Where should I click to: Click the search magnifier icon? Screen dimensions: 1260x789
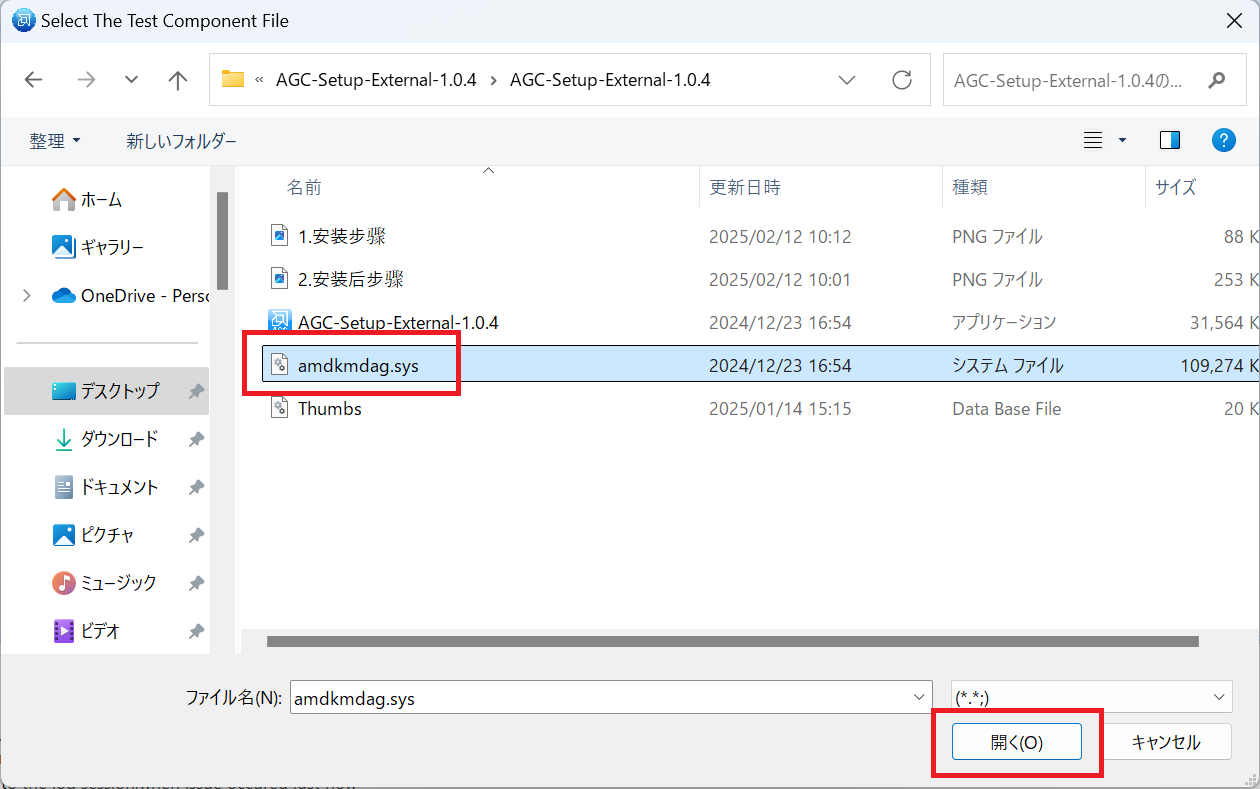coord(1216,80)
